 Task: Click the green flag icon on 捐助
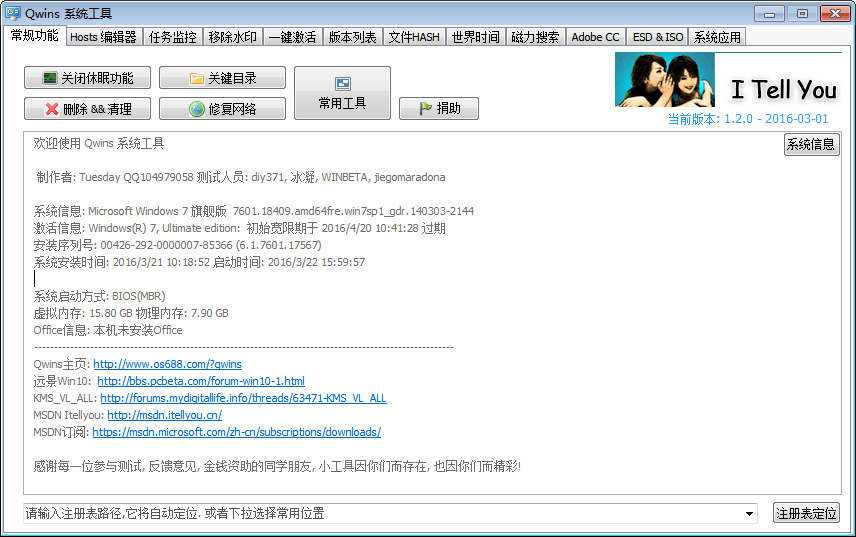point(426,109)
